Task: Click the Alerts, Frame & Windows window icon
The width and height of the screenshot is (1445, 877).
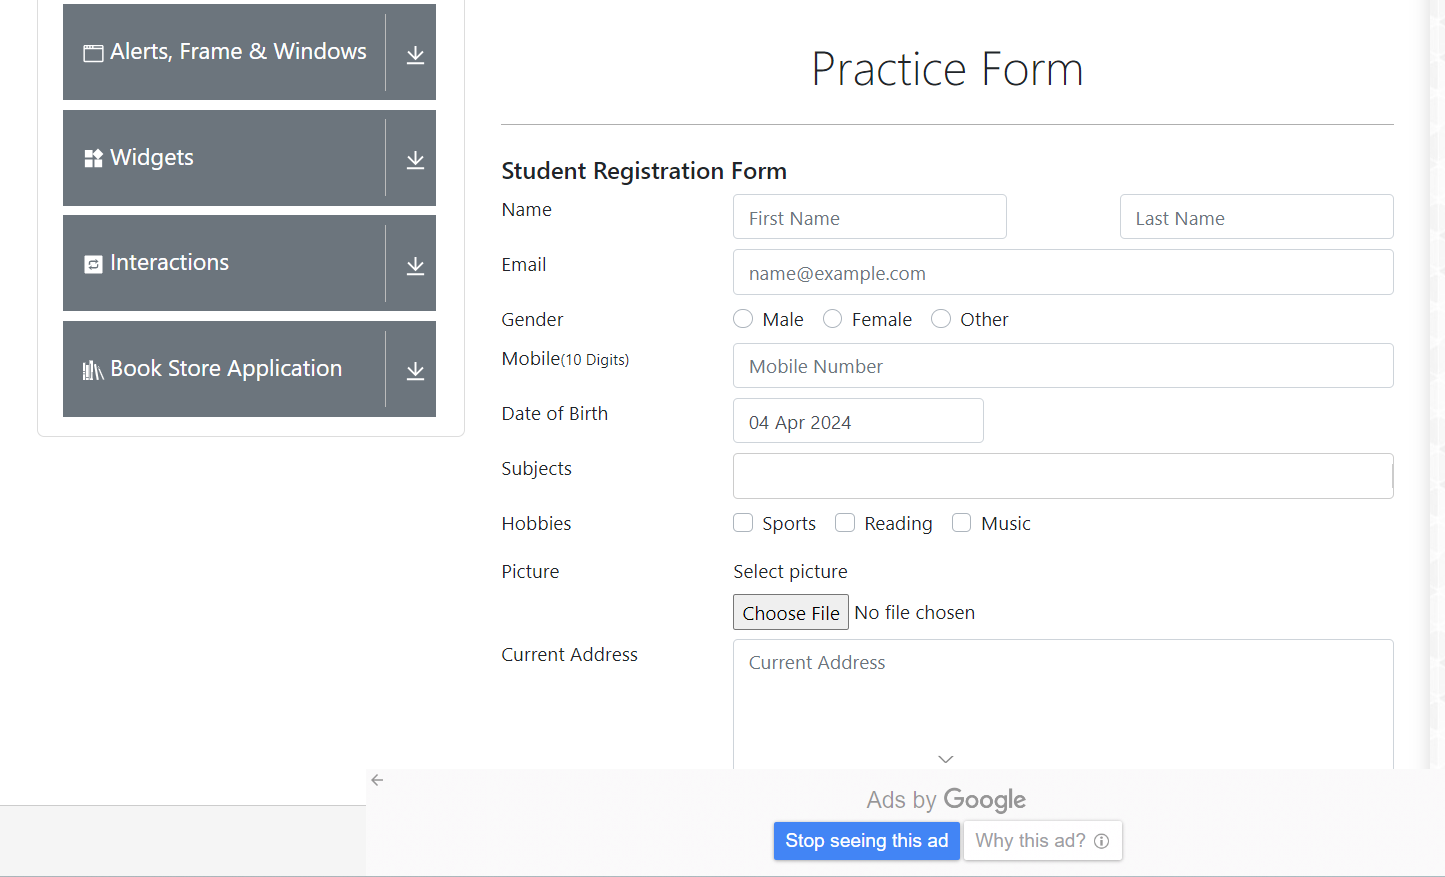Action: pos(93,53)
